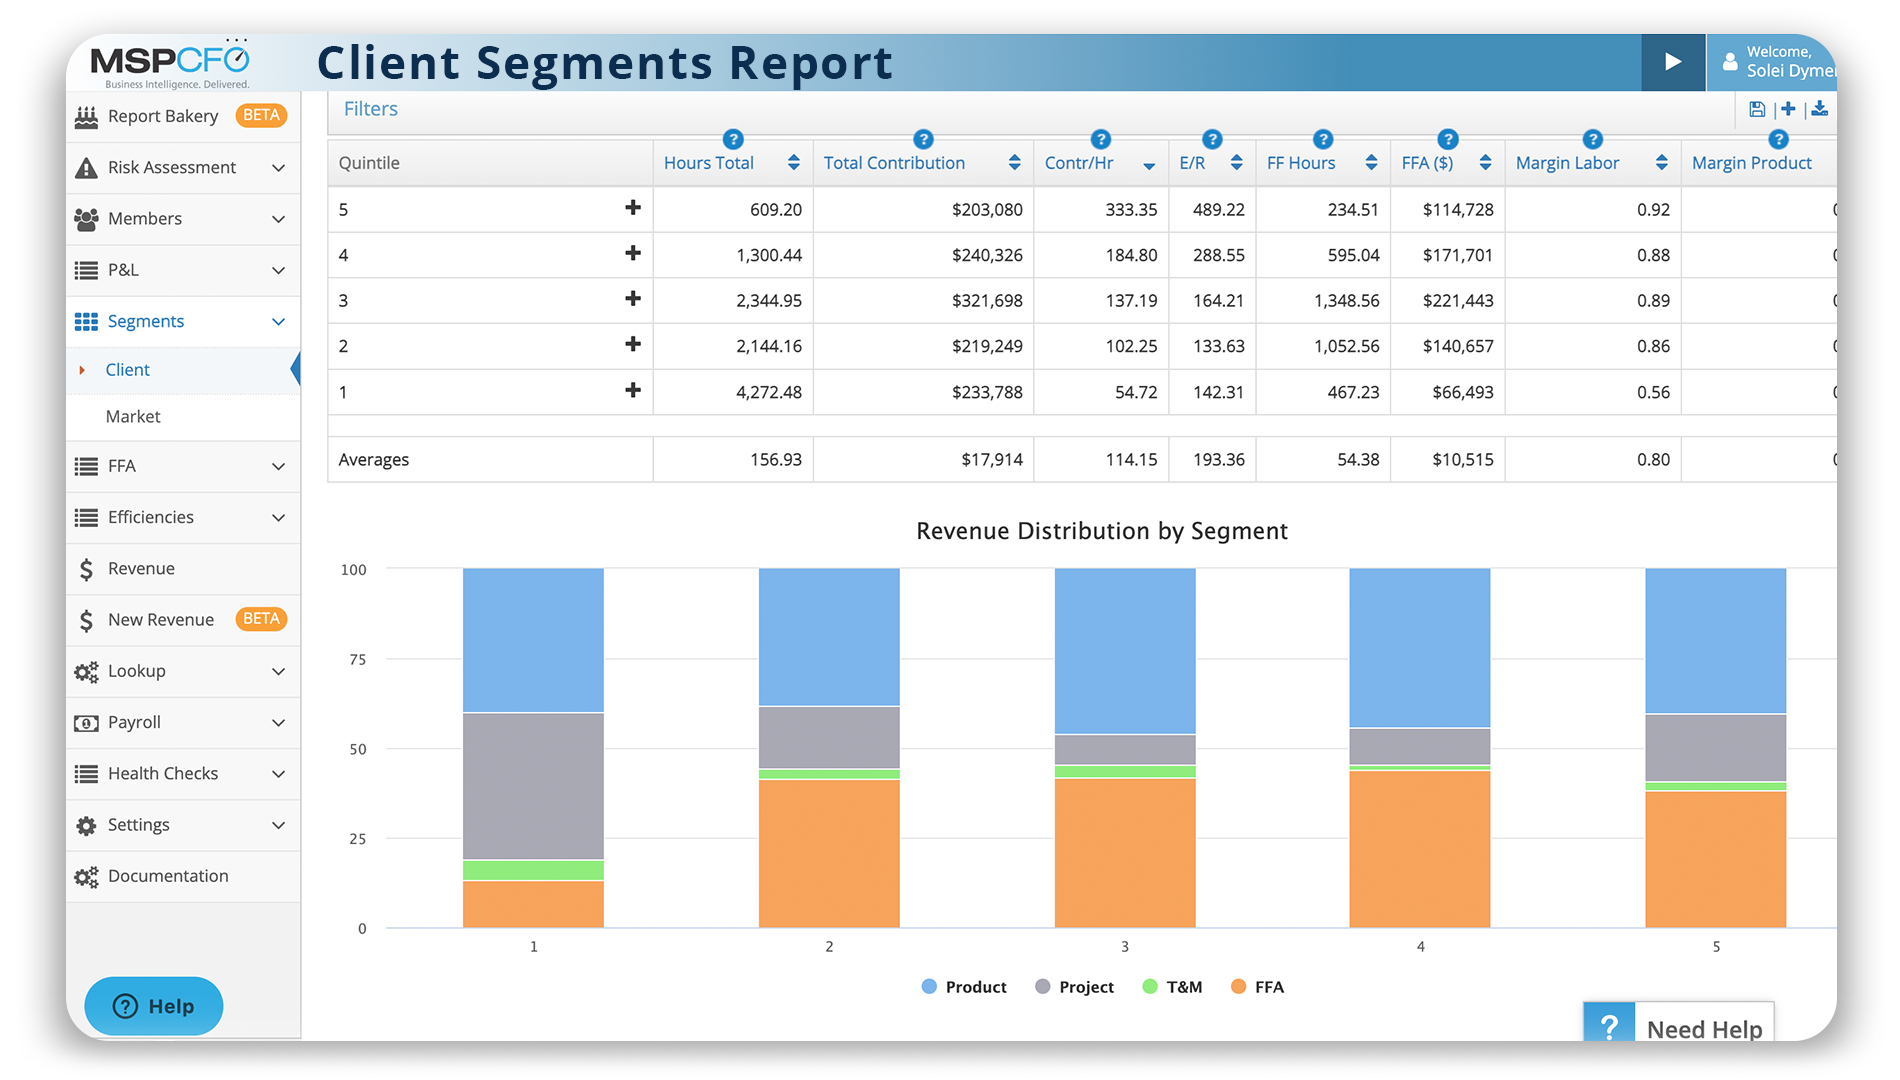Image resolution: width=1900 pixels, height=1080 pixels.
Task: Collapse the Segments menu chevron
Action: pos(279,321)
